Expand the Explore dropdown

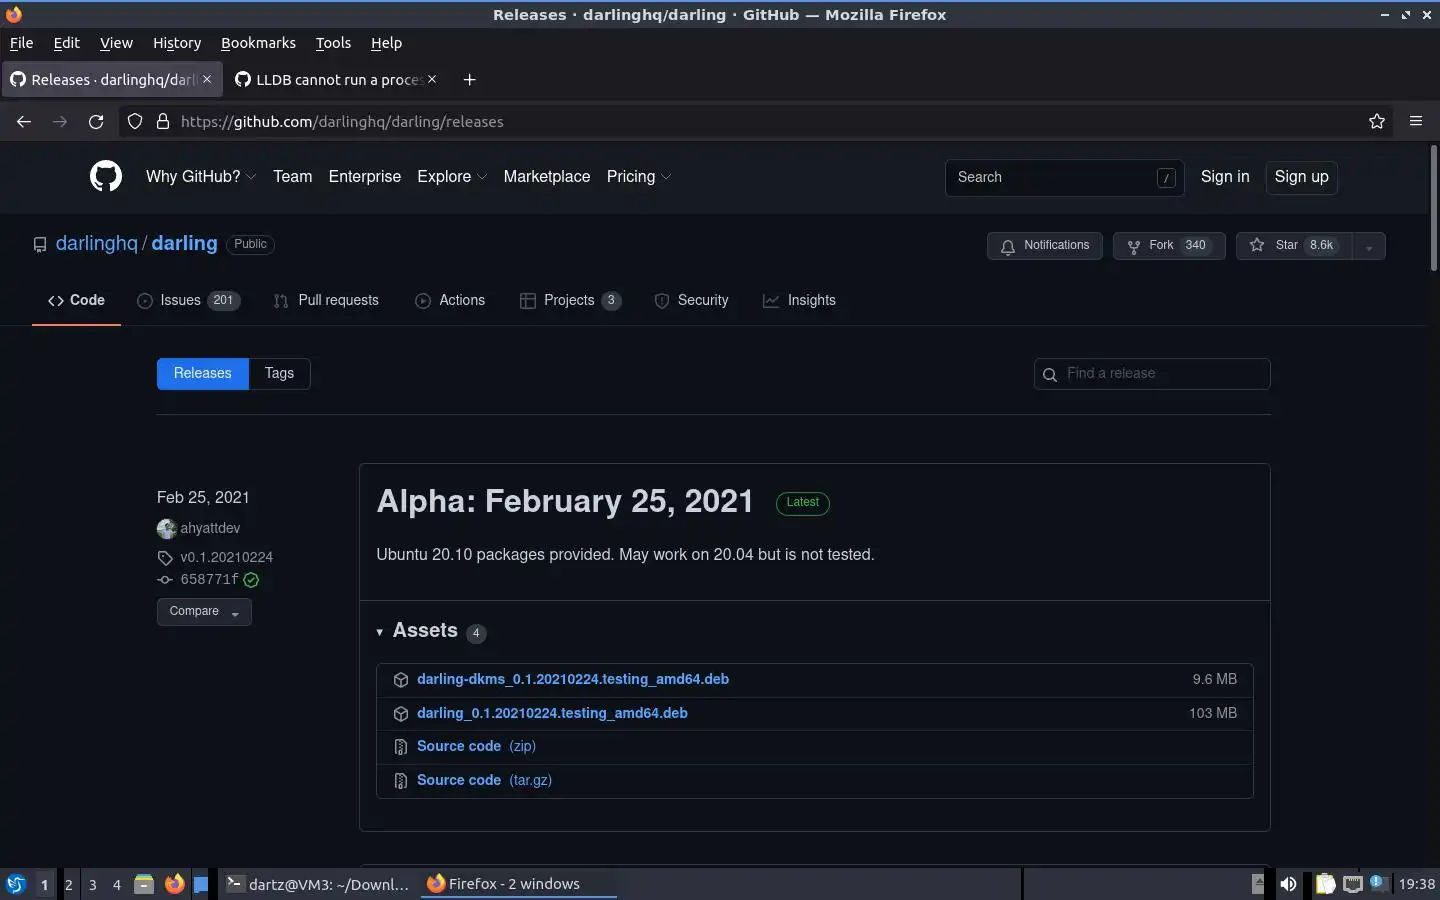pos(452,176)
